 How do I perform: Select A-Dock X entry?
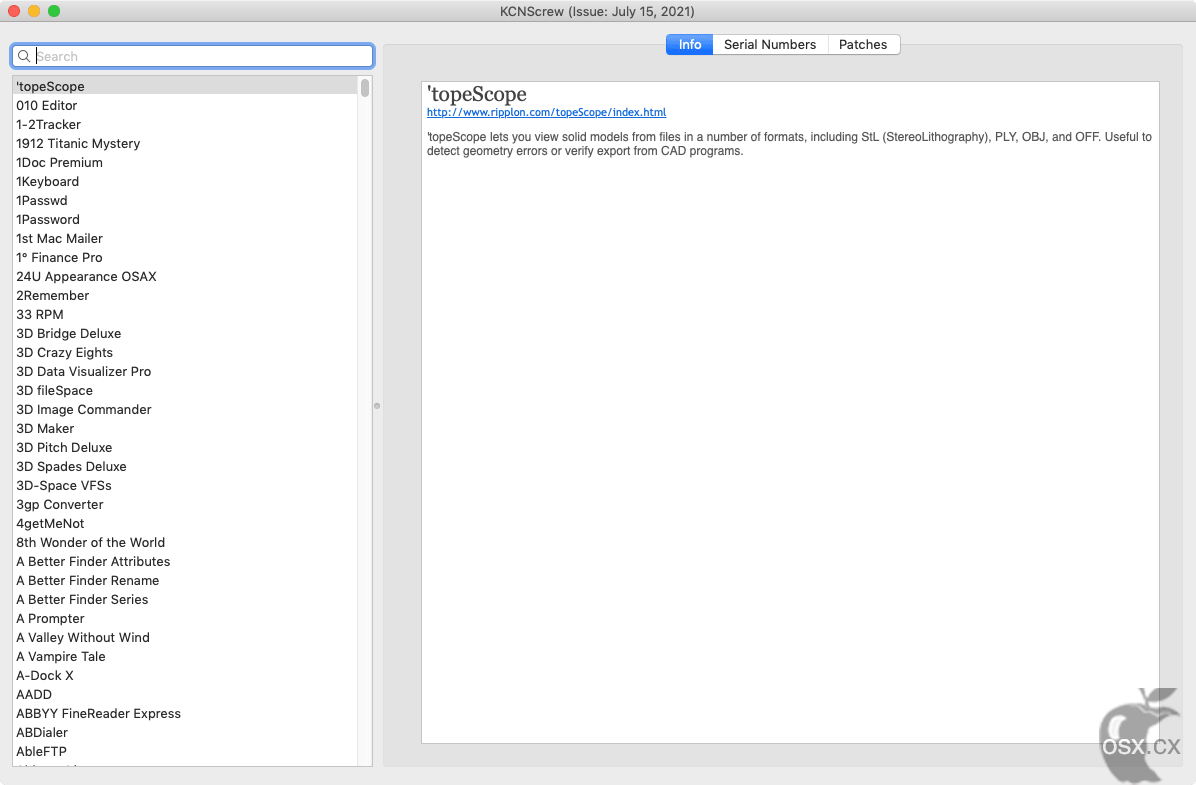coord(185,675)
